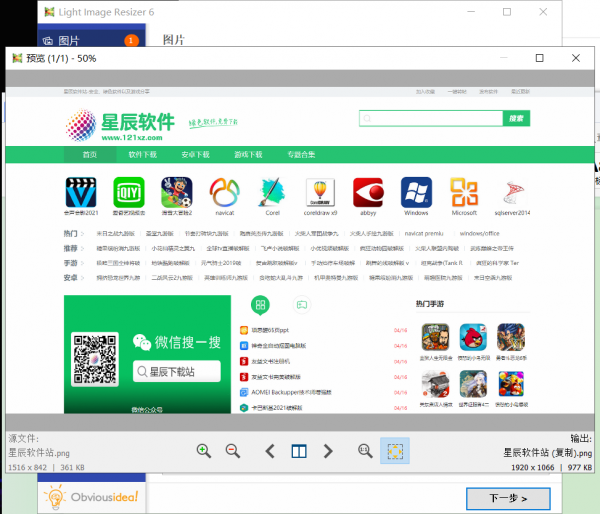Toggle fit-to-window preview mode
600x514 pixels.
click(x=395, y=451)
